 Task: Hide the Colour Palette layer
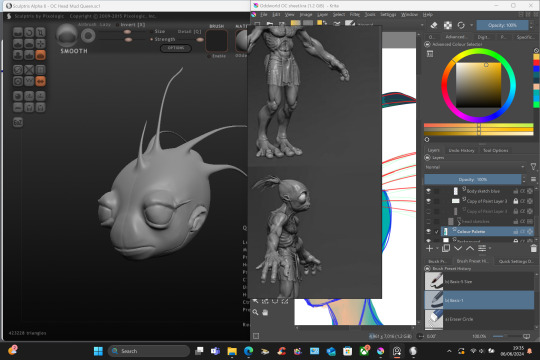click(x=428, y=231)
